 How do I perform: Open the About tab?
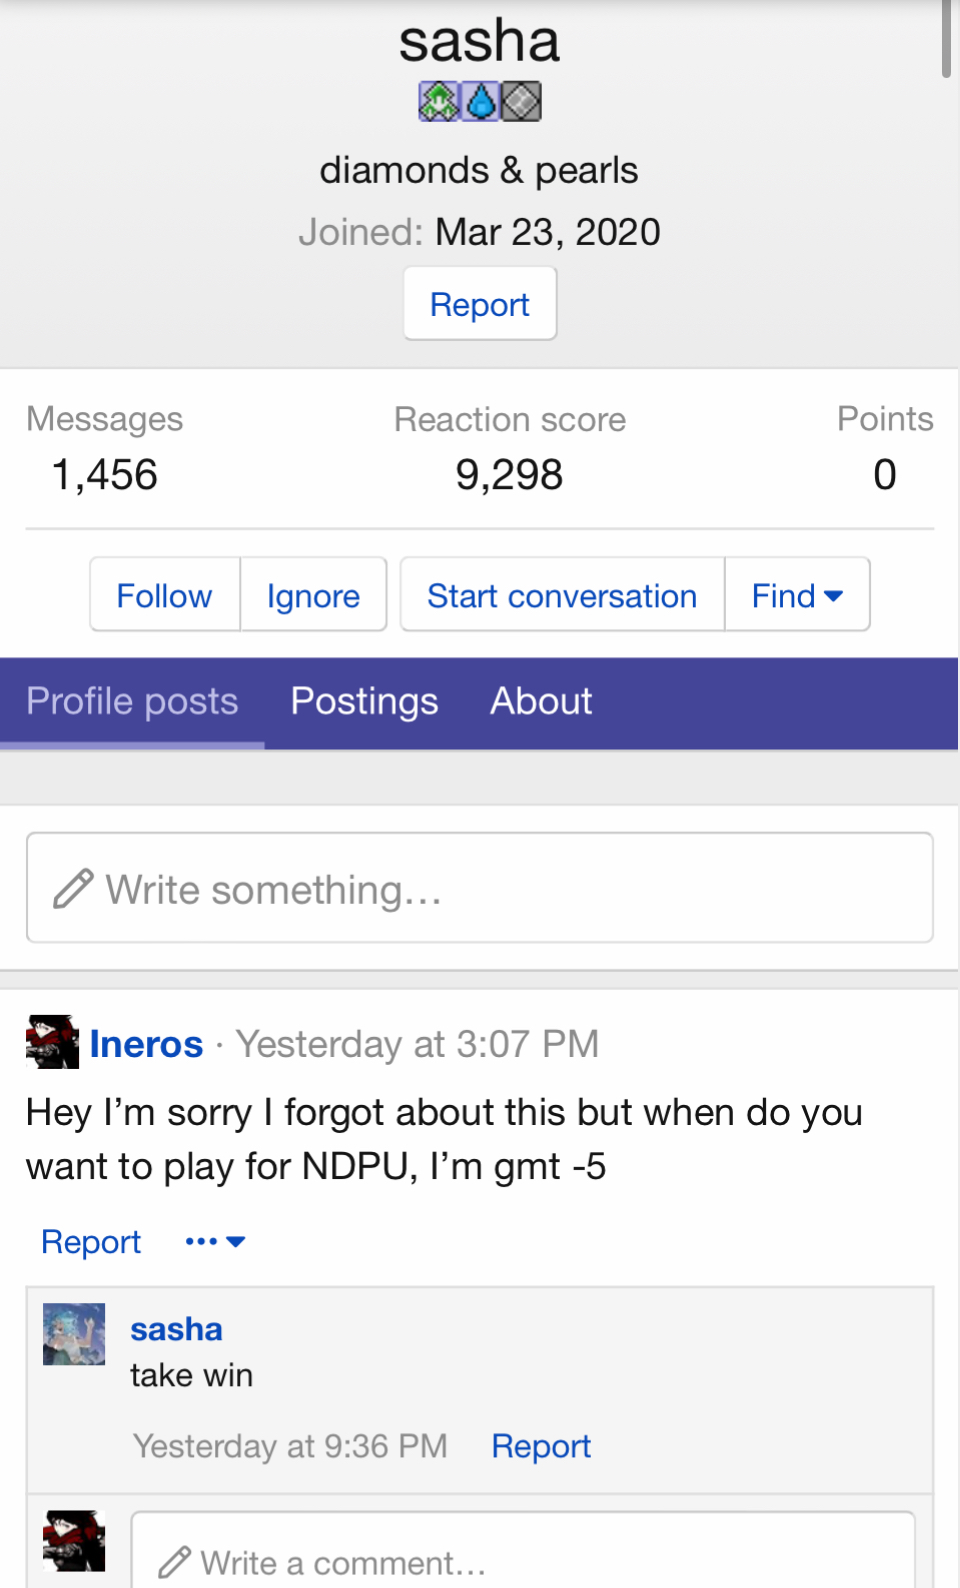pos(541,702)
